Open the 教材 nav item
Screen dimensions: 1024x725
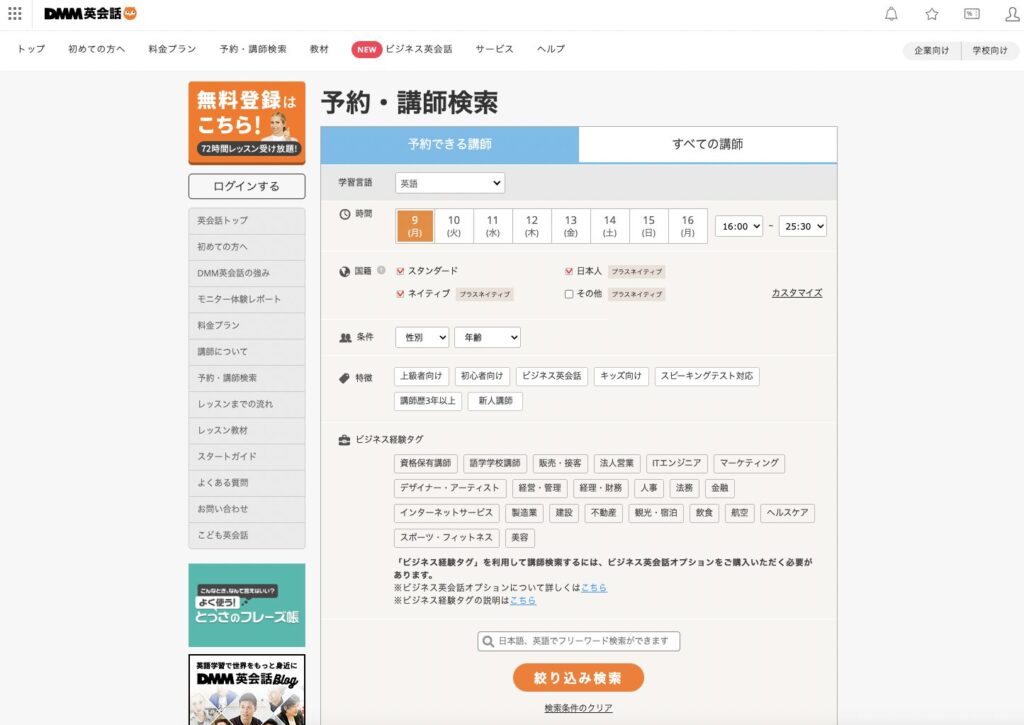click(319, 49)
